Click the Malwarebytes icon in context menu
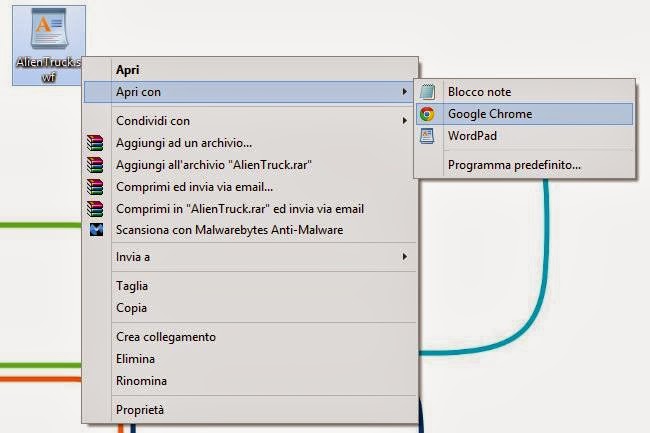 click(96, 230)
